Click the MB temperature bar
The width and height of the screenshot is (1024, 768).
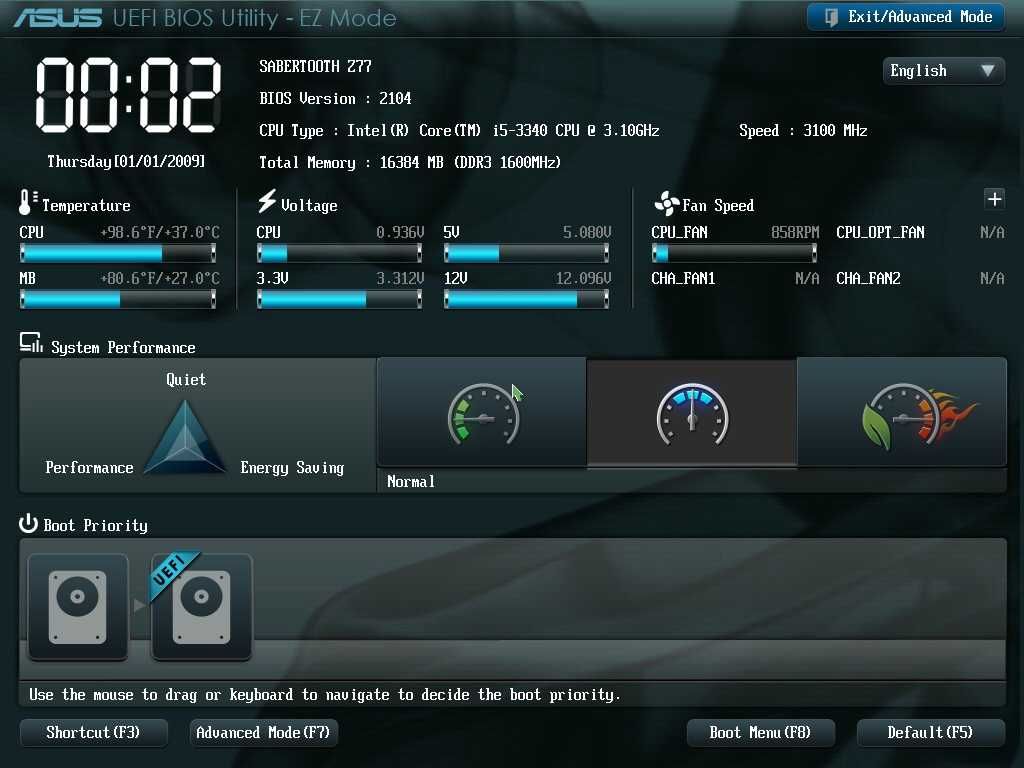click(118, 299)
